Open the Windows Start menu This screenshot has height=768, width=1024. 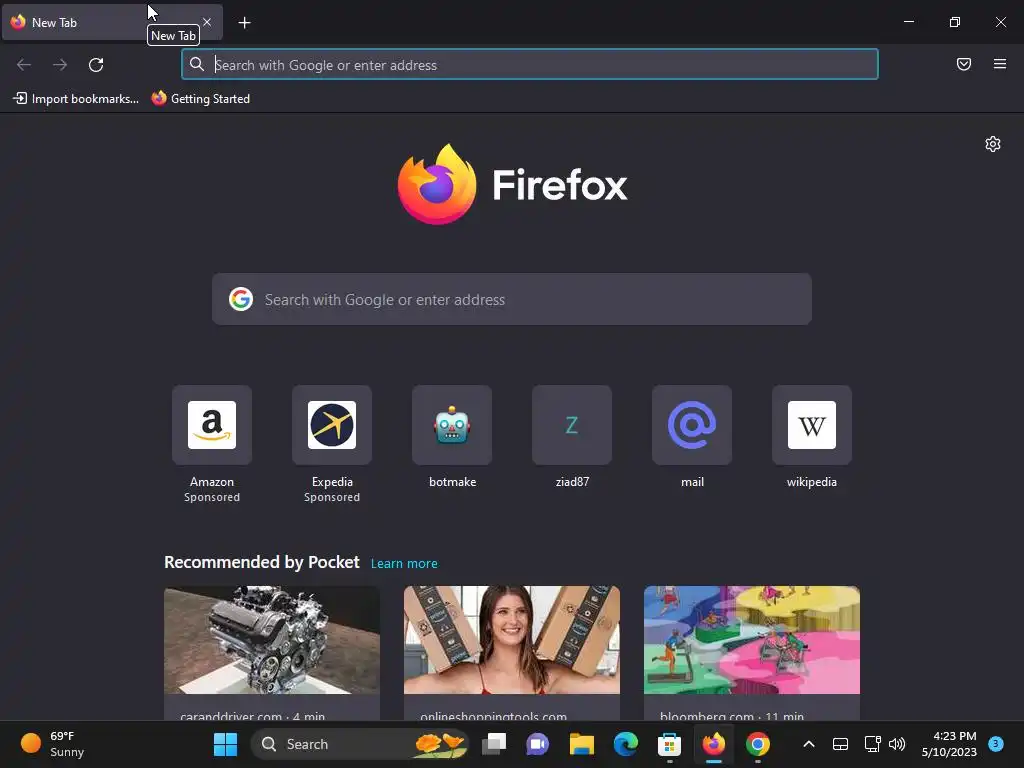tap(225, 744)
